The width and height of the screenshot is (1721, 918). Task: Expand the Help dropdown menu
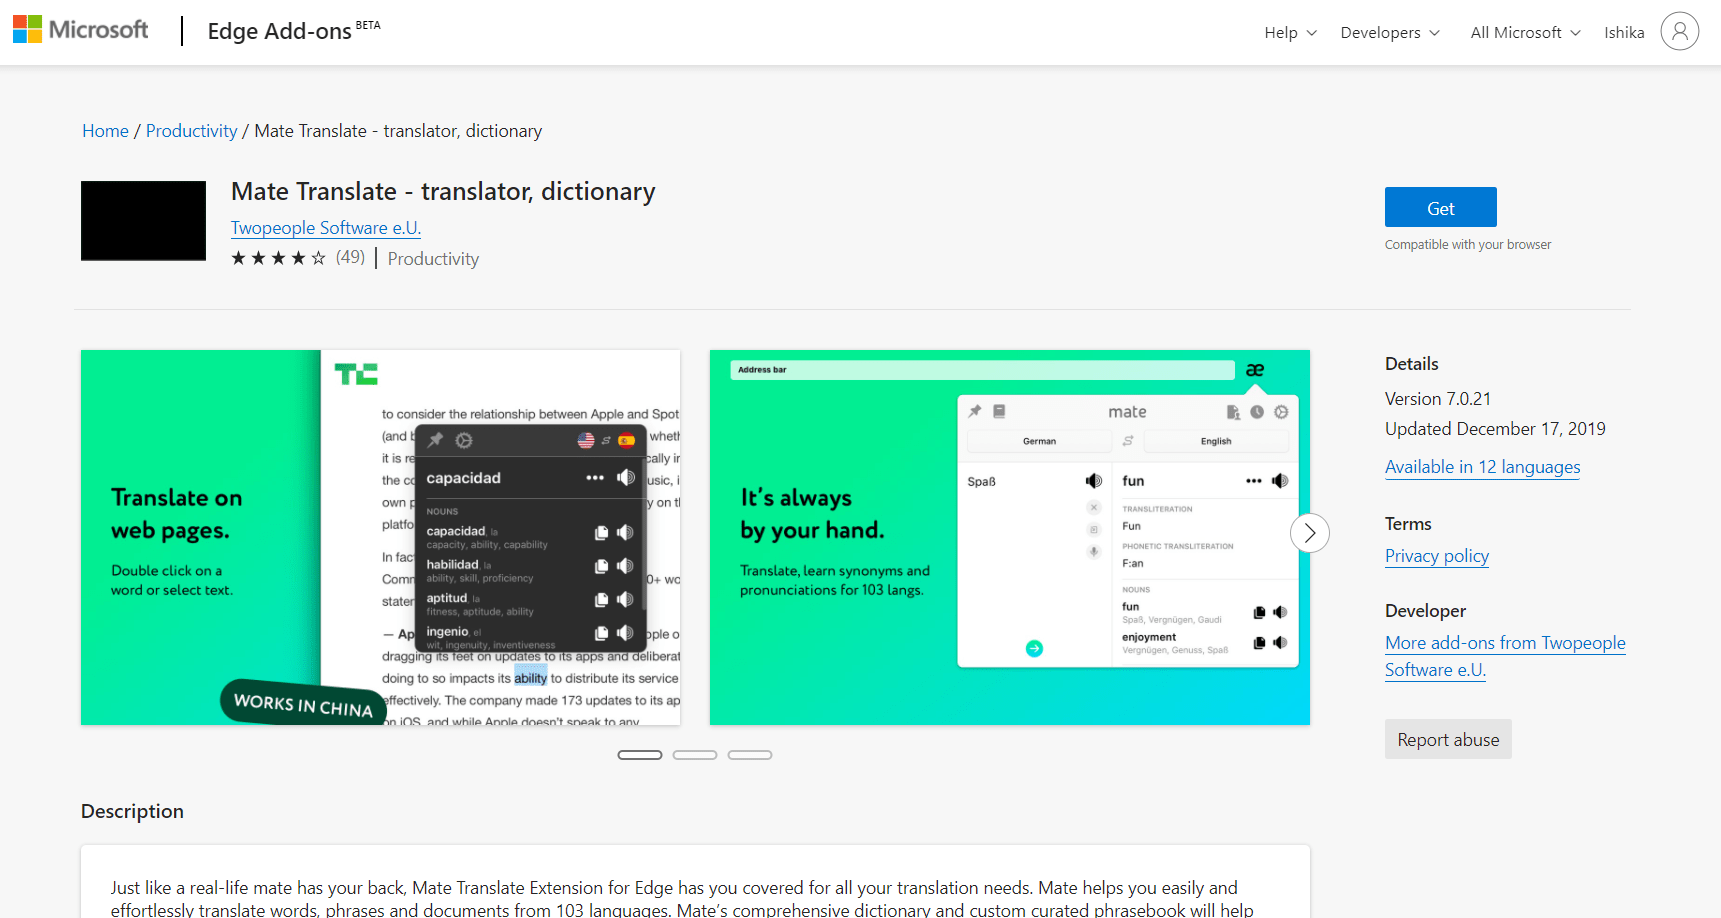tap(1291, 32)
